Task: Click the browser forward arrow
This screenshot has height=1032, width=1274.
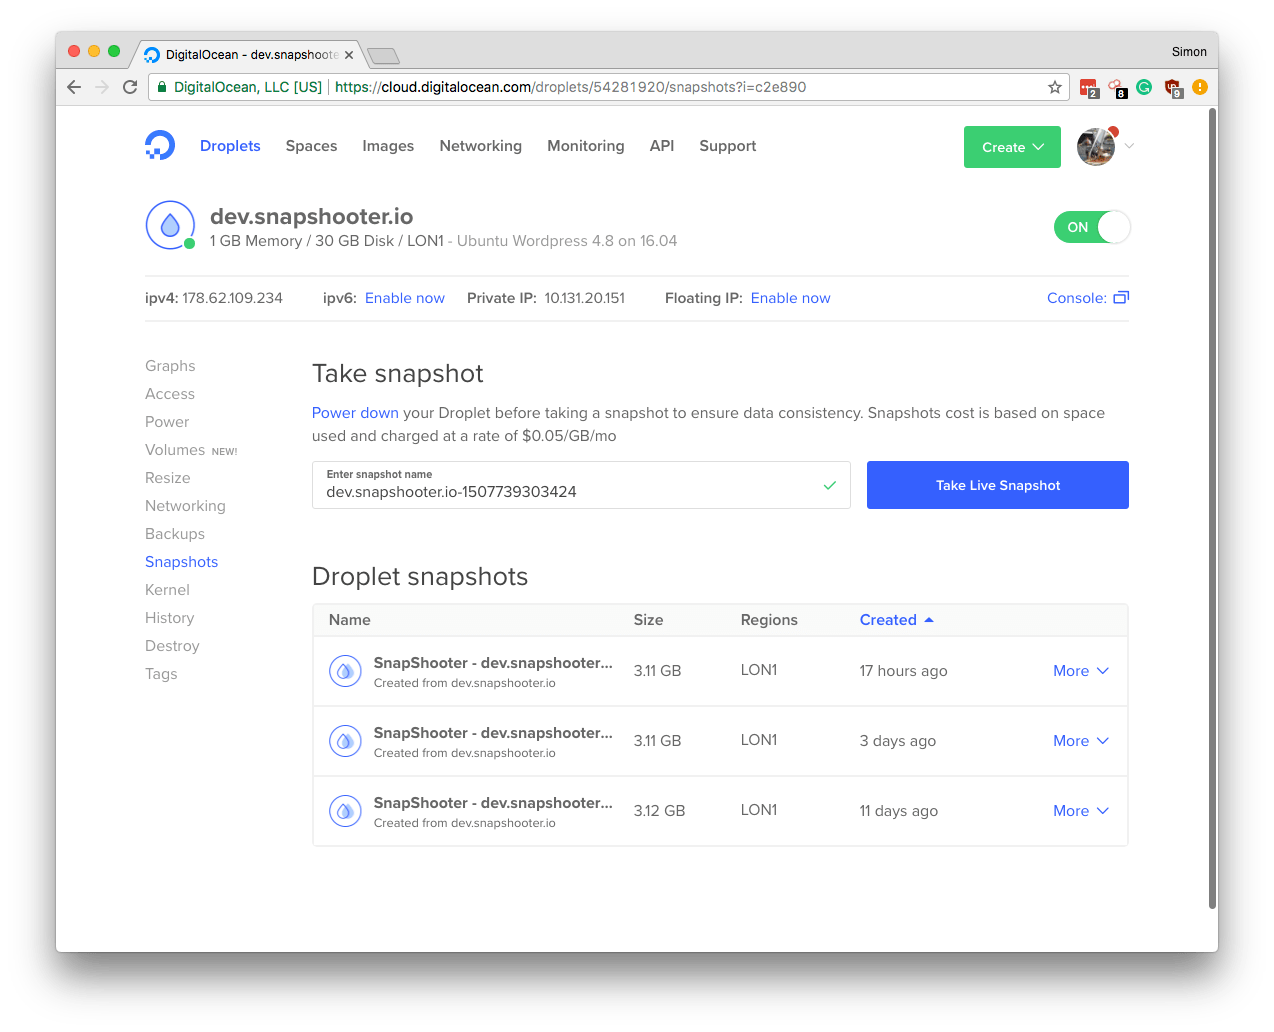Action: click(102, 87)
